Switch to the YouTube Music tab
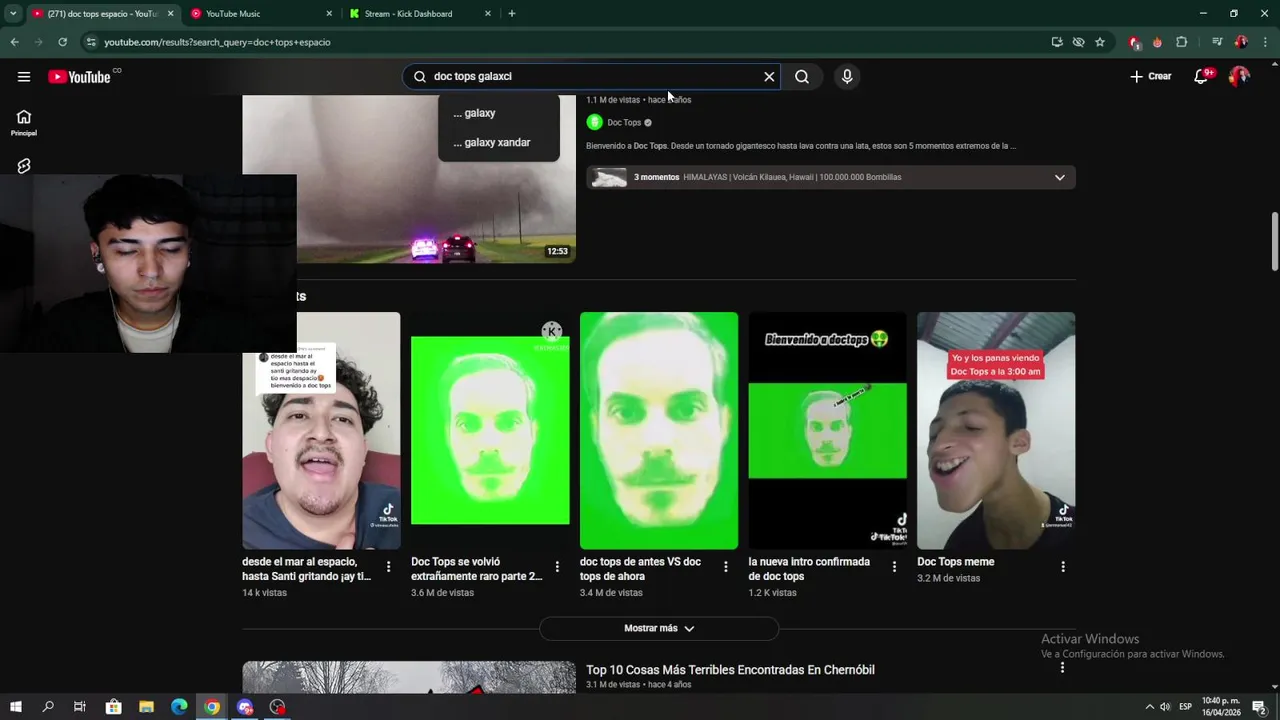Viewport: 1280px width, 720px height. point(260,14)
